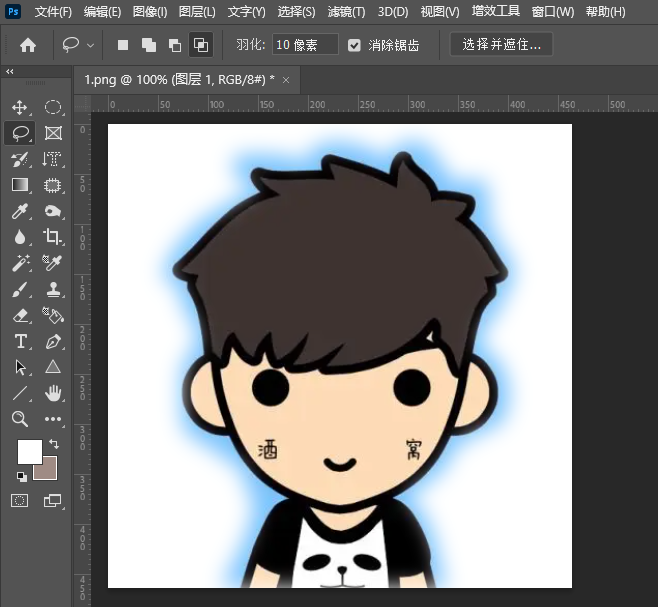Select the Lasso tool in the toolbox
Screen dimensions: 658x607
tap(20, 133)
